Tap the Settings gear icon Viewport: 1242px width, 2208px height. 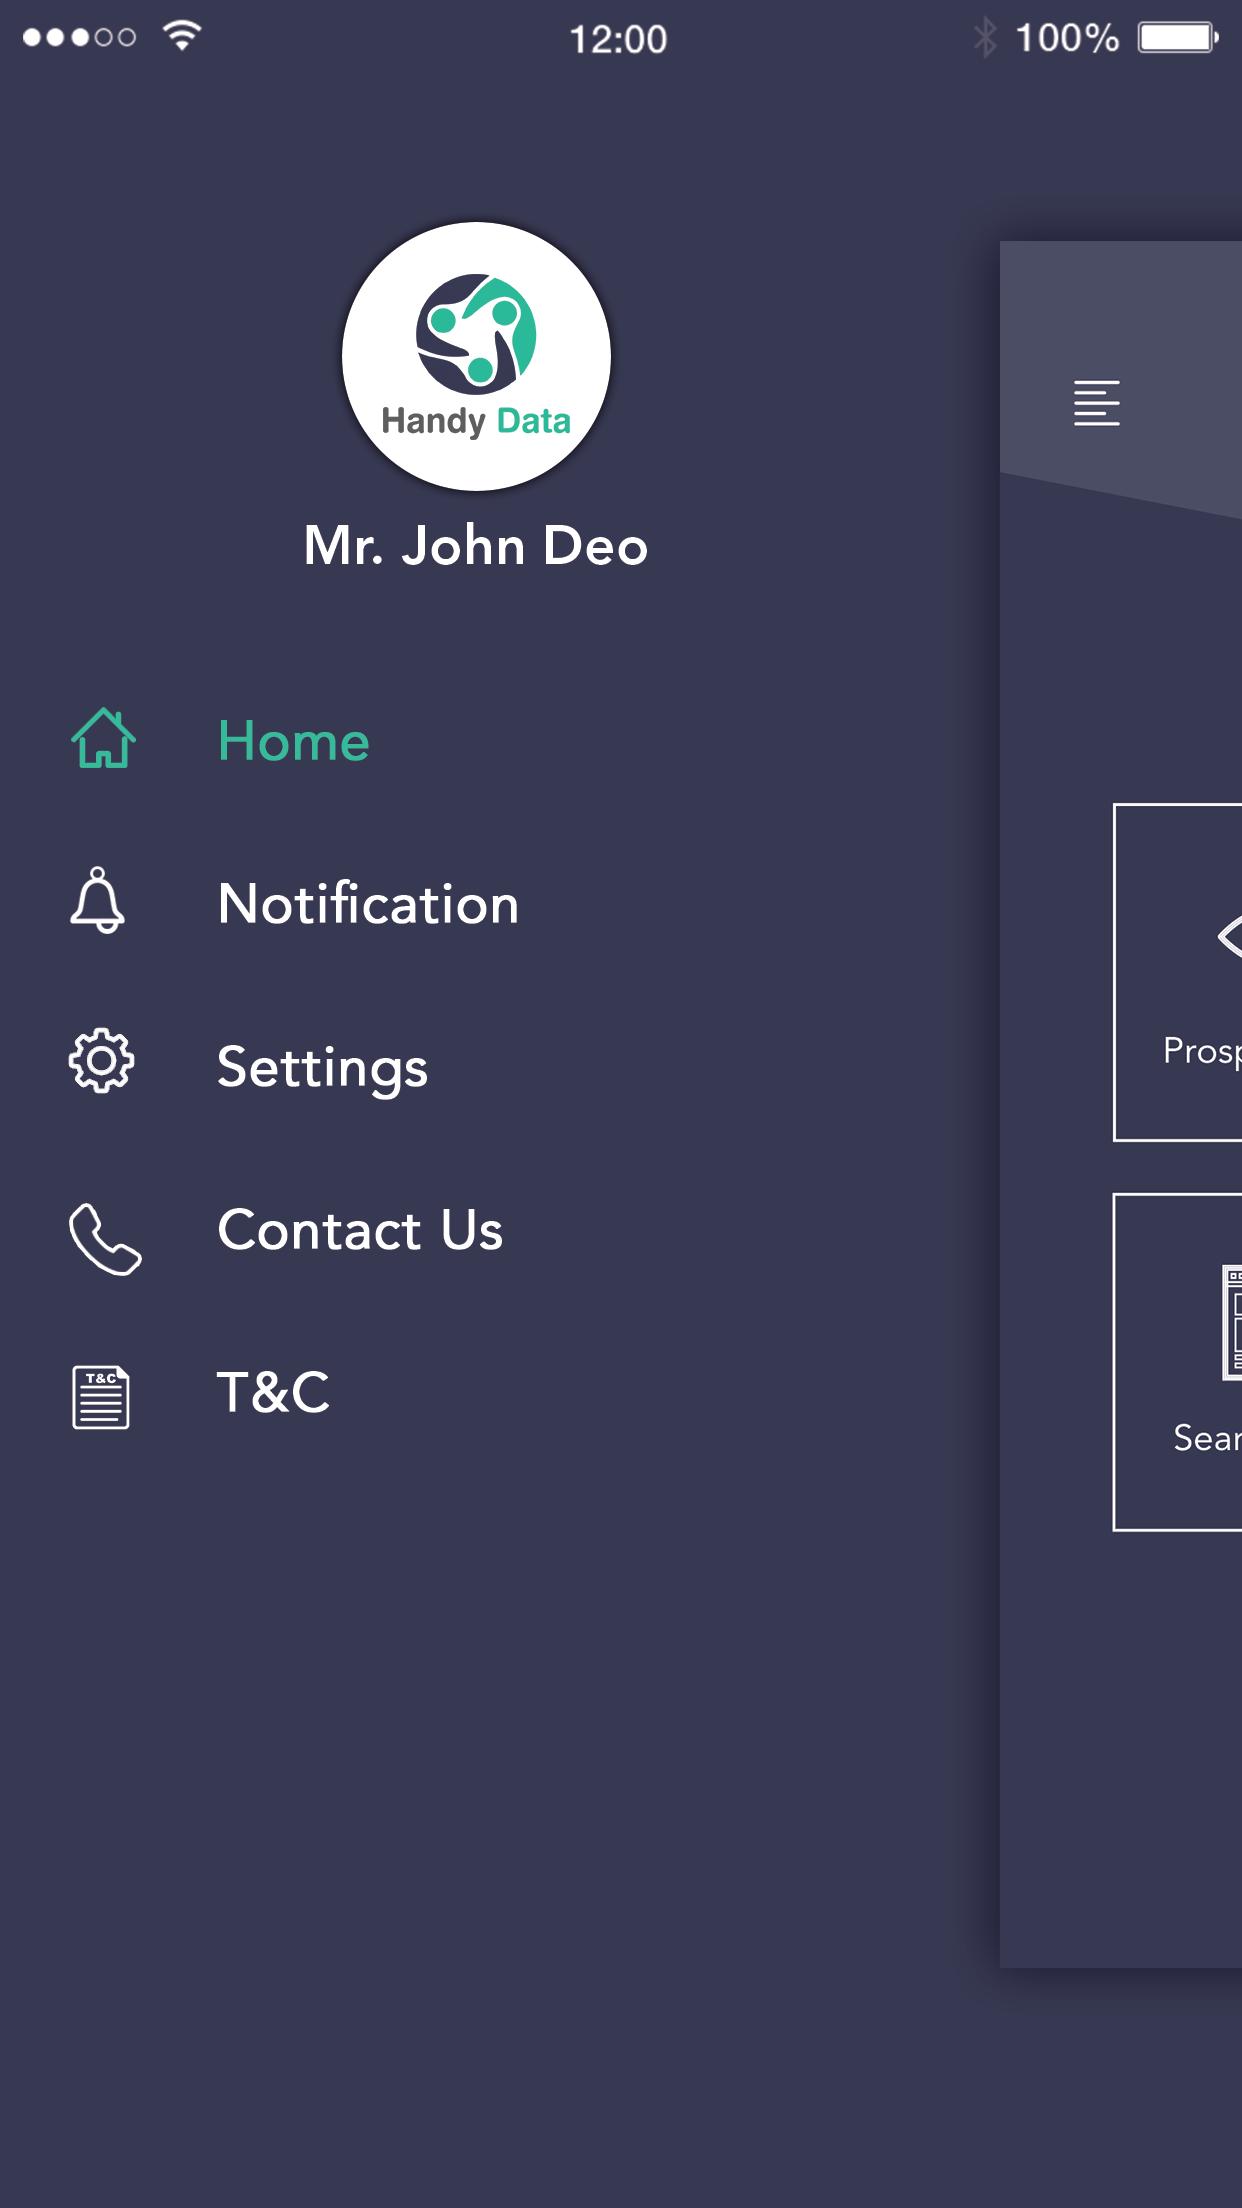click(101, 1060)
